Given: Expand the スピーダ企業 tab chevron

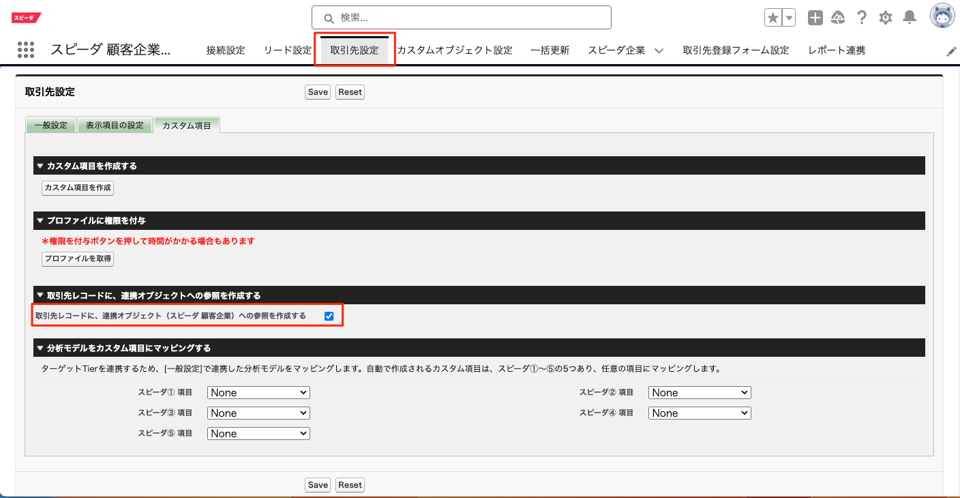Looking at the screenshot, I should [x=659, y=51].
